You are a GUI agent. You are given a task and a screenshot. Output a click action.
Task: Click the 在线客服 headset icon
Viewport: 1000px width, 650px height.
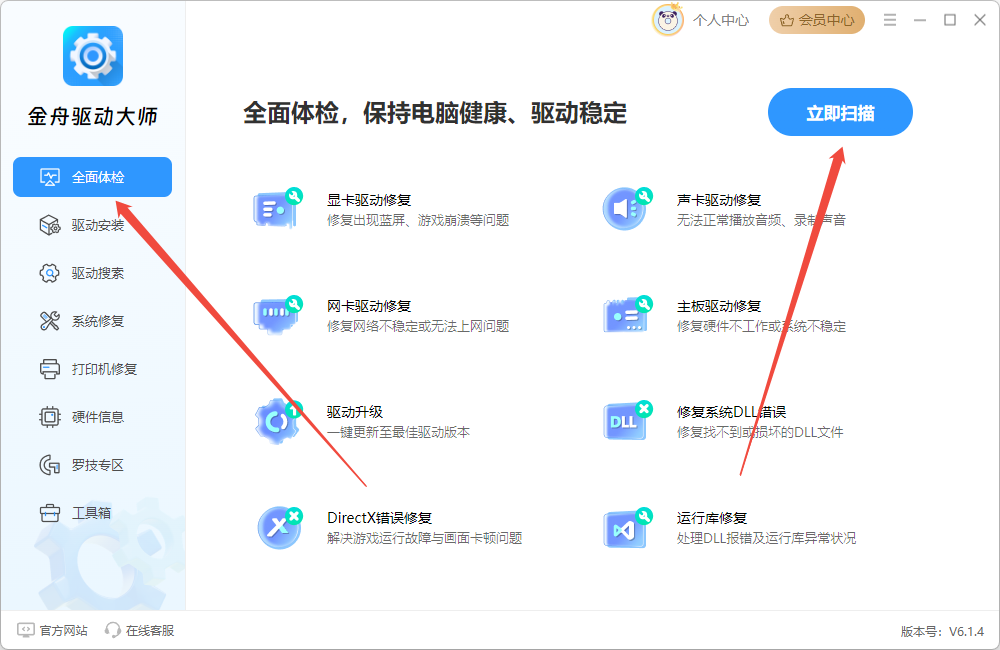pyautogui.click(x=113, y=630)
